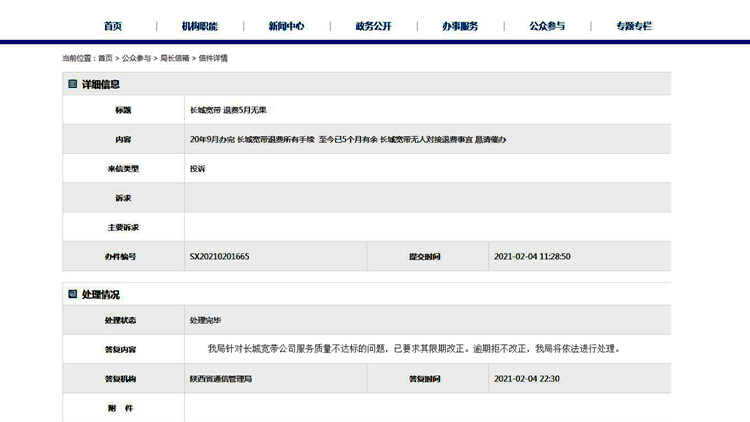This screenshot has height=422, width=750.
Task: Click the 处理完毕 status value
Action: pos(206,321)
